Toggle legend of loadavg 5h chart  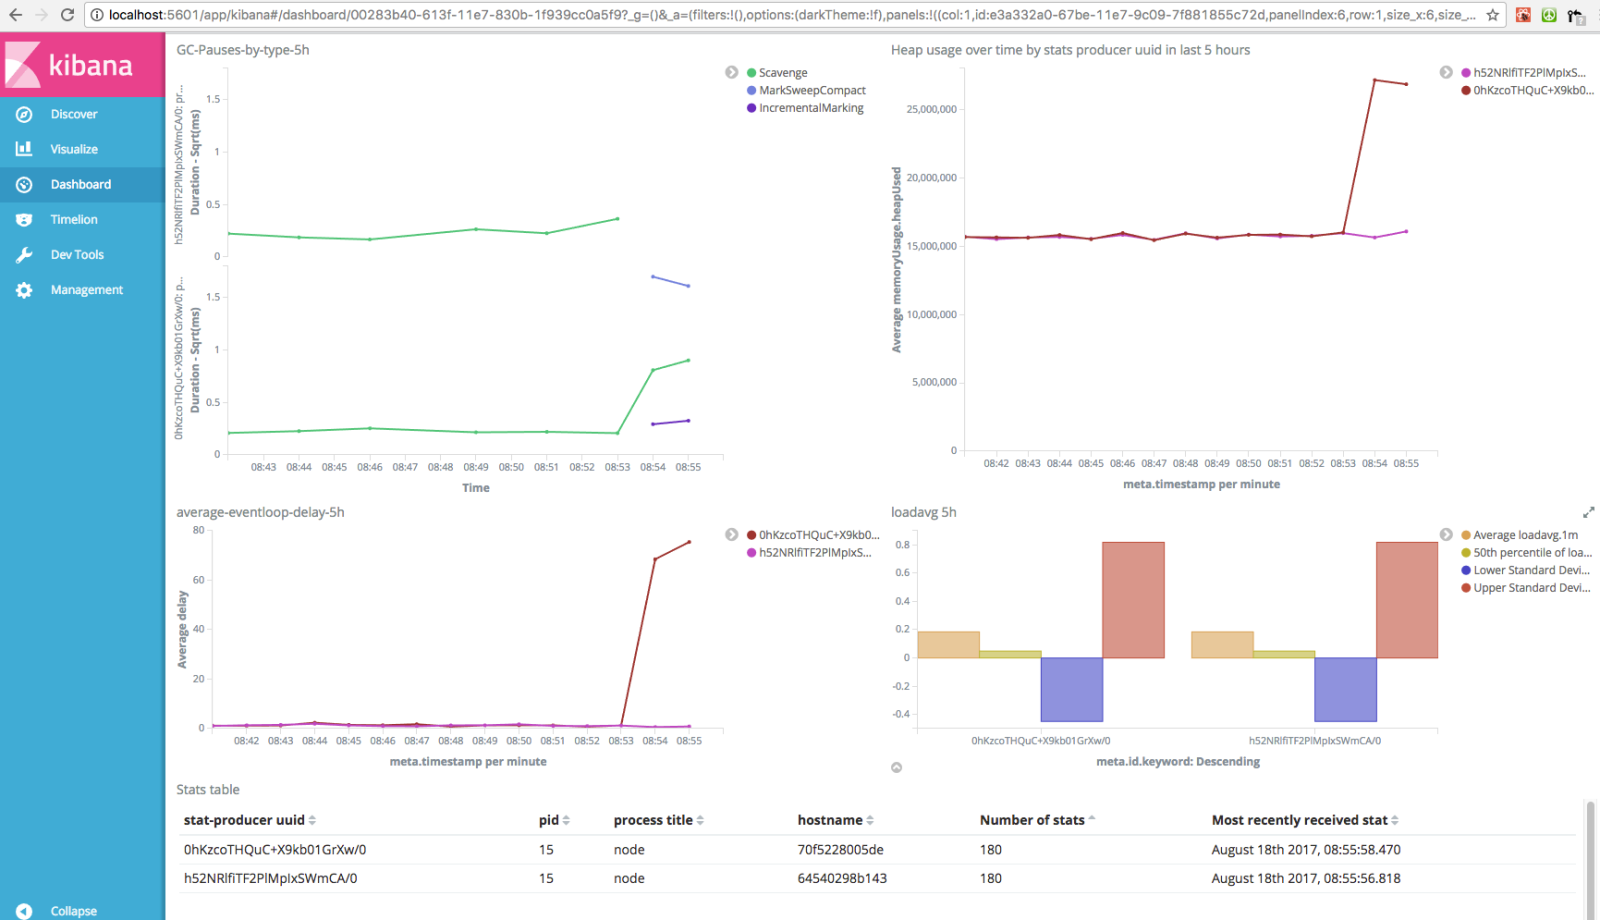1446,535
